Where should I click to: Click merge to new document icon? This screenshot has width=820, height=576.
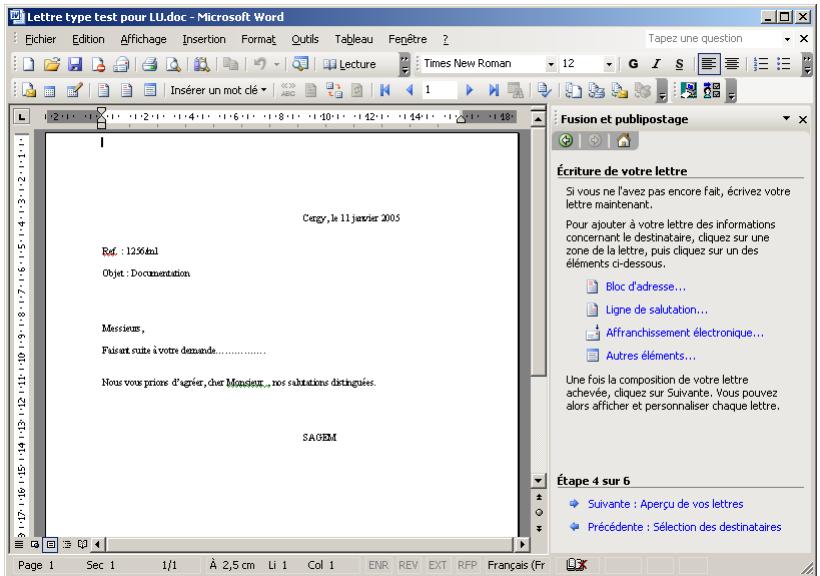click(574, 91)
